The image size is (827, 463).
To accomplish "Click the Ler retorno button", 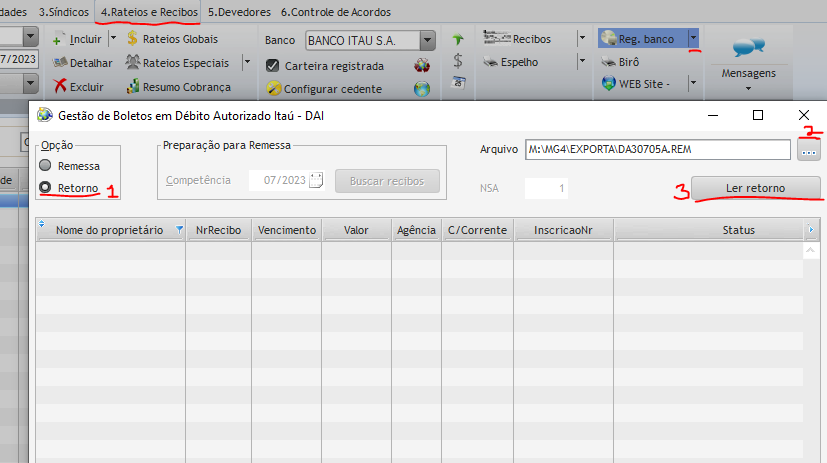I will pos(755,188).
